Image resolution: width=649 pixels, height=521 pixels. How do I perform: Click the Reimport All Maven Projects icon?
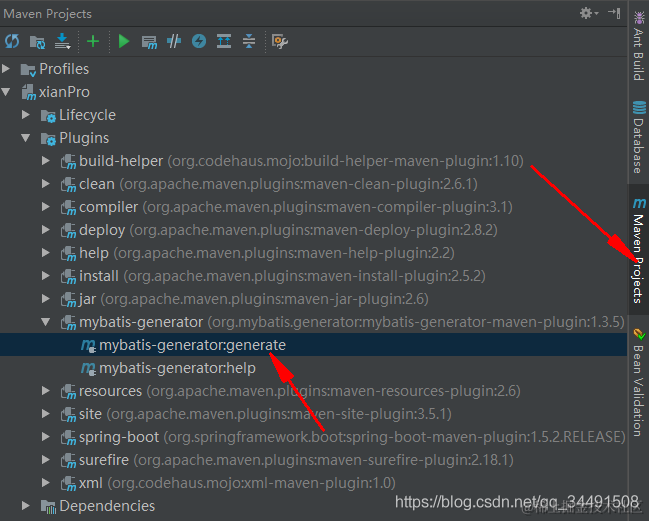(x=12, y=41)
